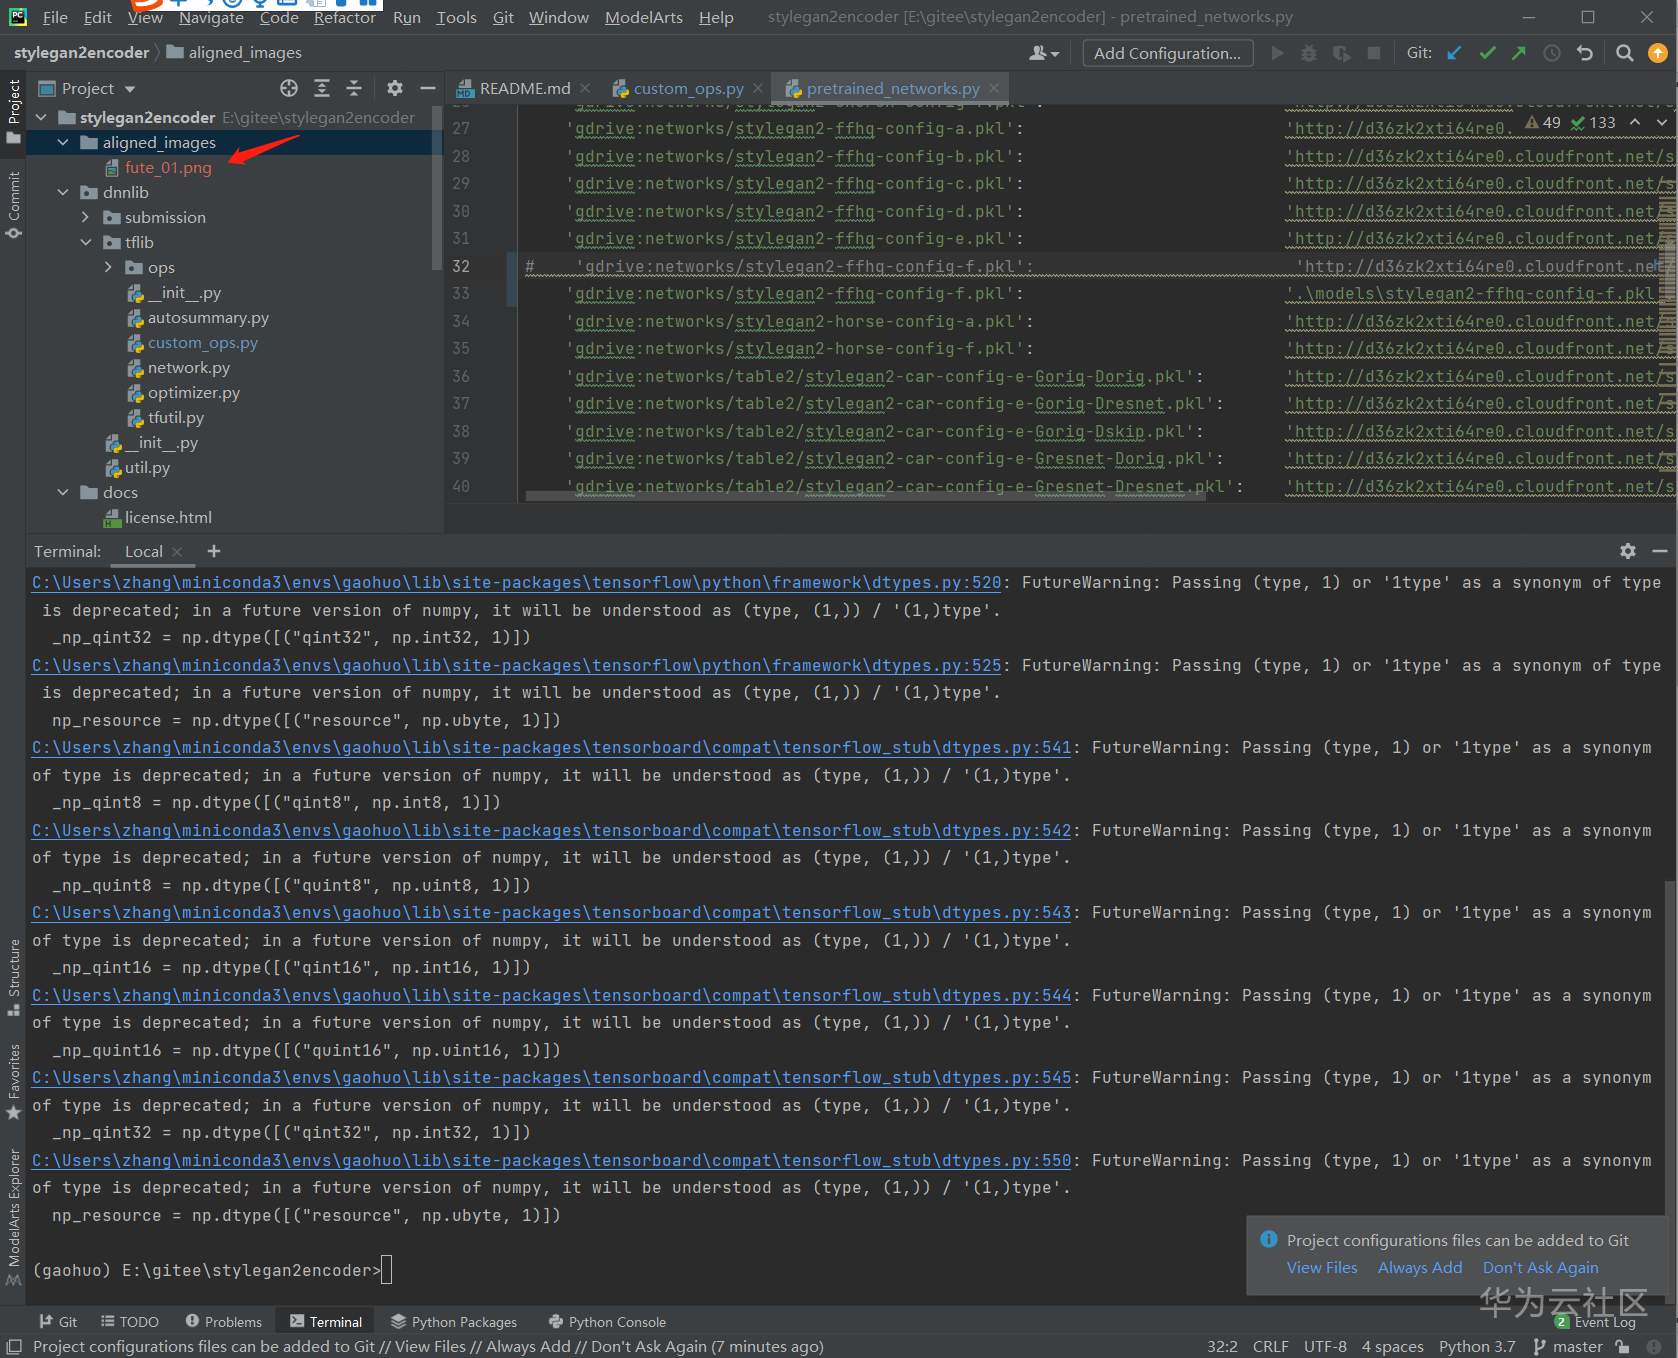The image size is (1678, 1358).
Task: Select fute_01.png in project tree
Action: 168,167
